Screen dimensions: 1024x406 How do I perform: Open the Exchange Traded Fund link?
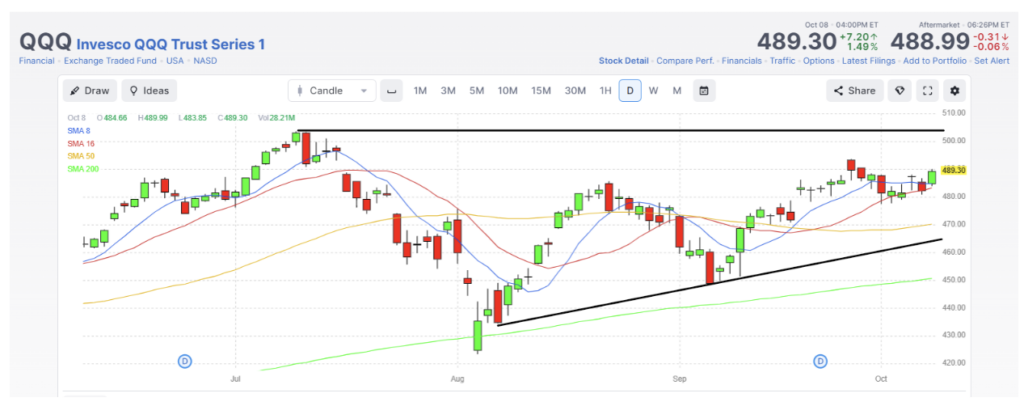click(x=110, y=61)
